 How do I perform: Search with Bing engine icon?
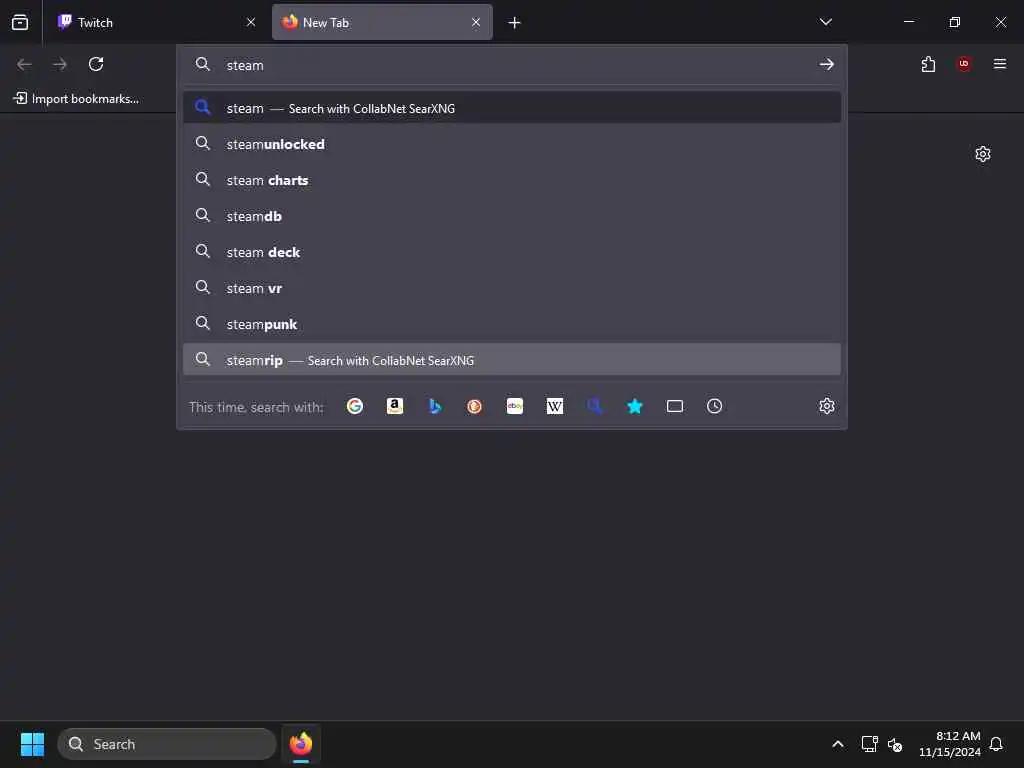pyautogui.click(x=435, y=406)
